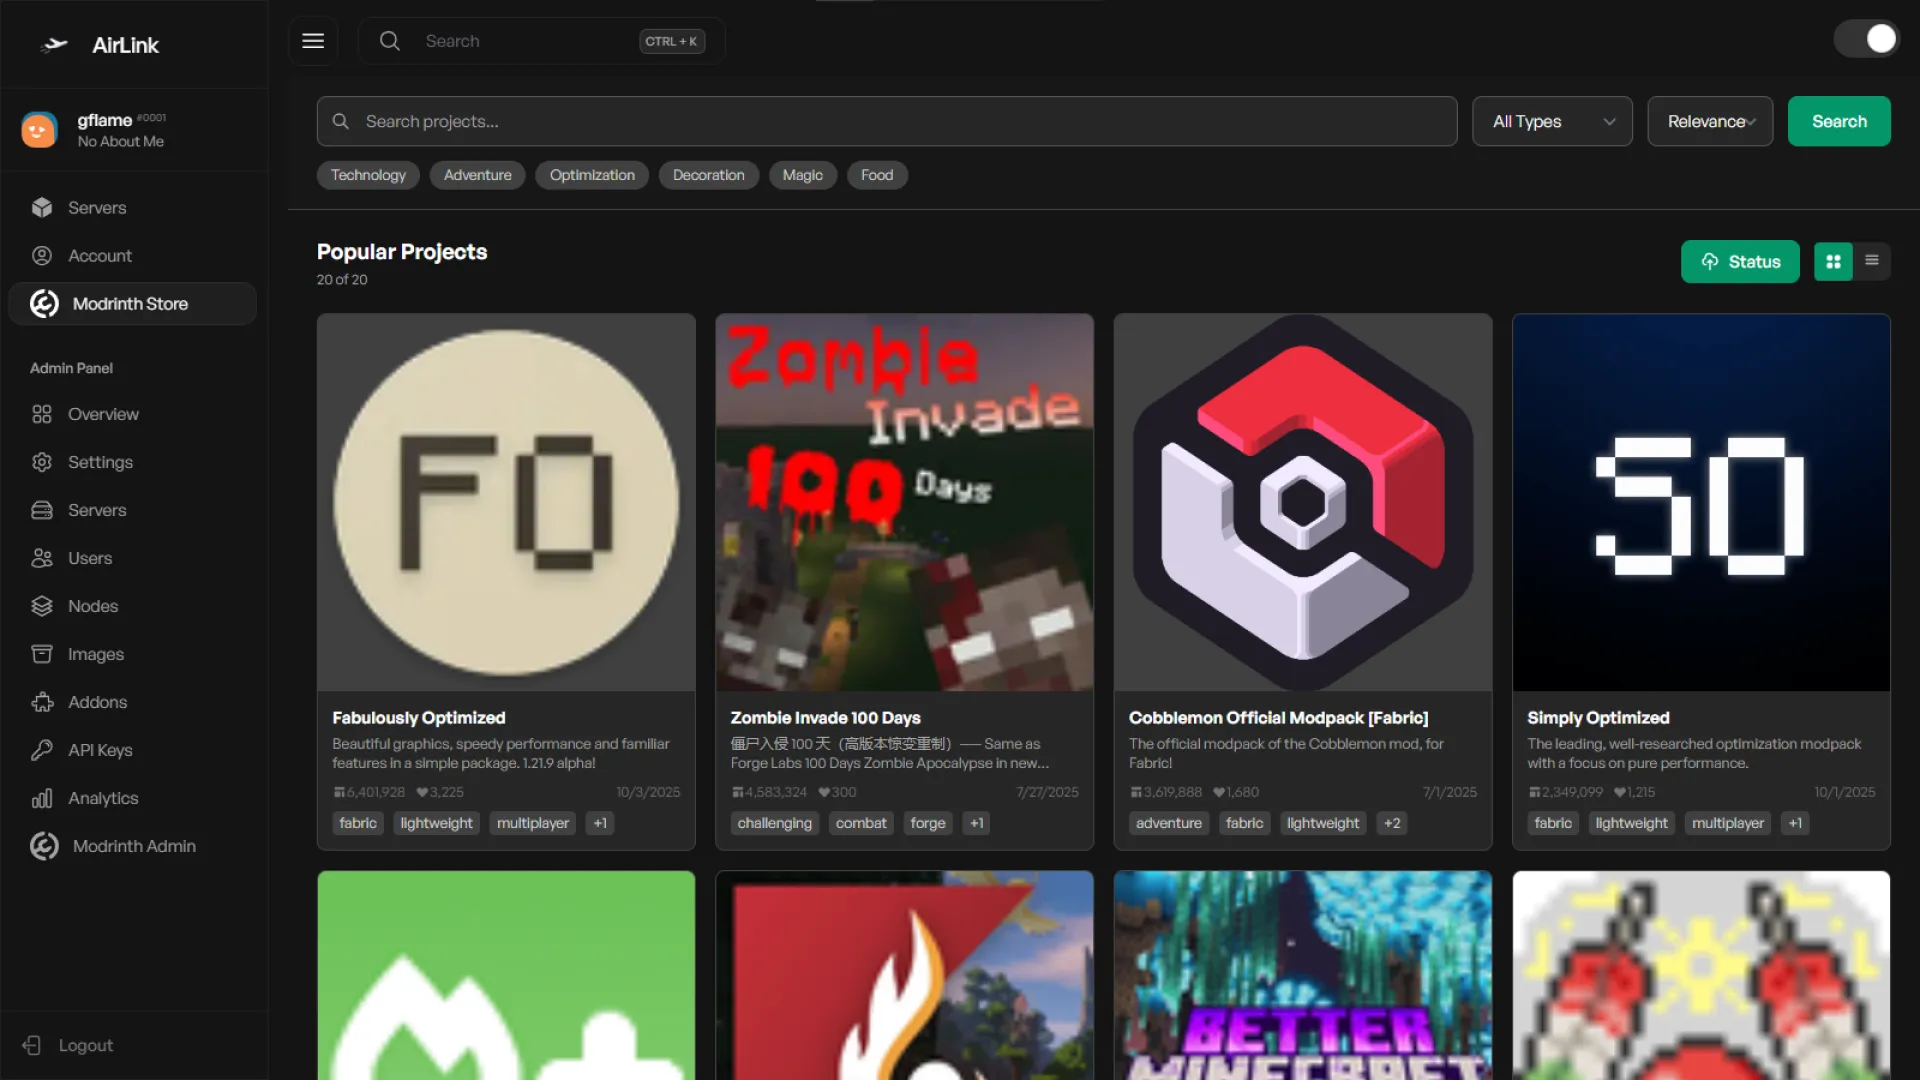Open Analytics in admin panel
1920x1080 pixels.
click(x=102, y=798)
